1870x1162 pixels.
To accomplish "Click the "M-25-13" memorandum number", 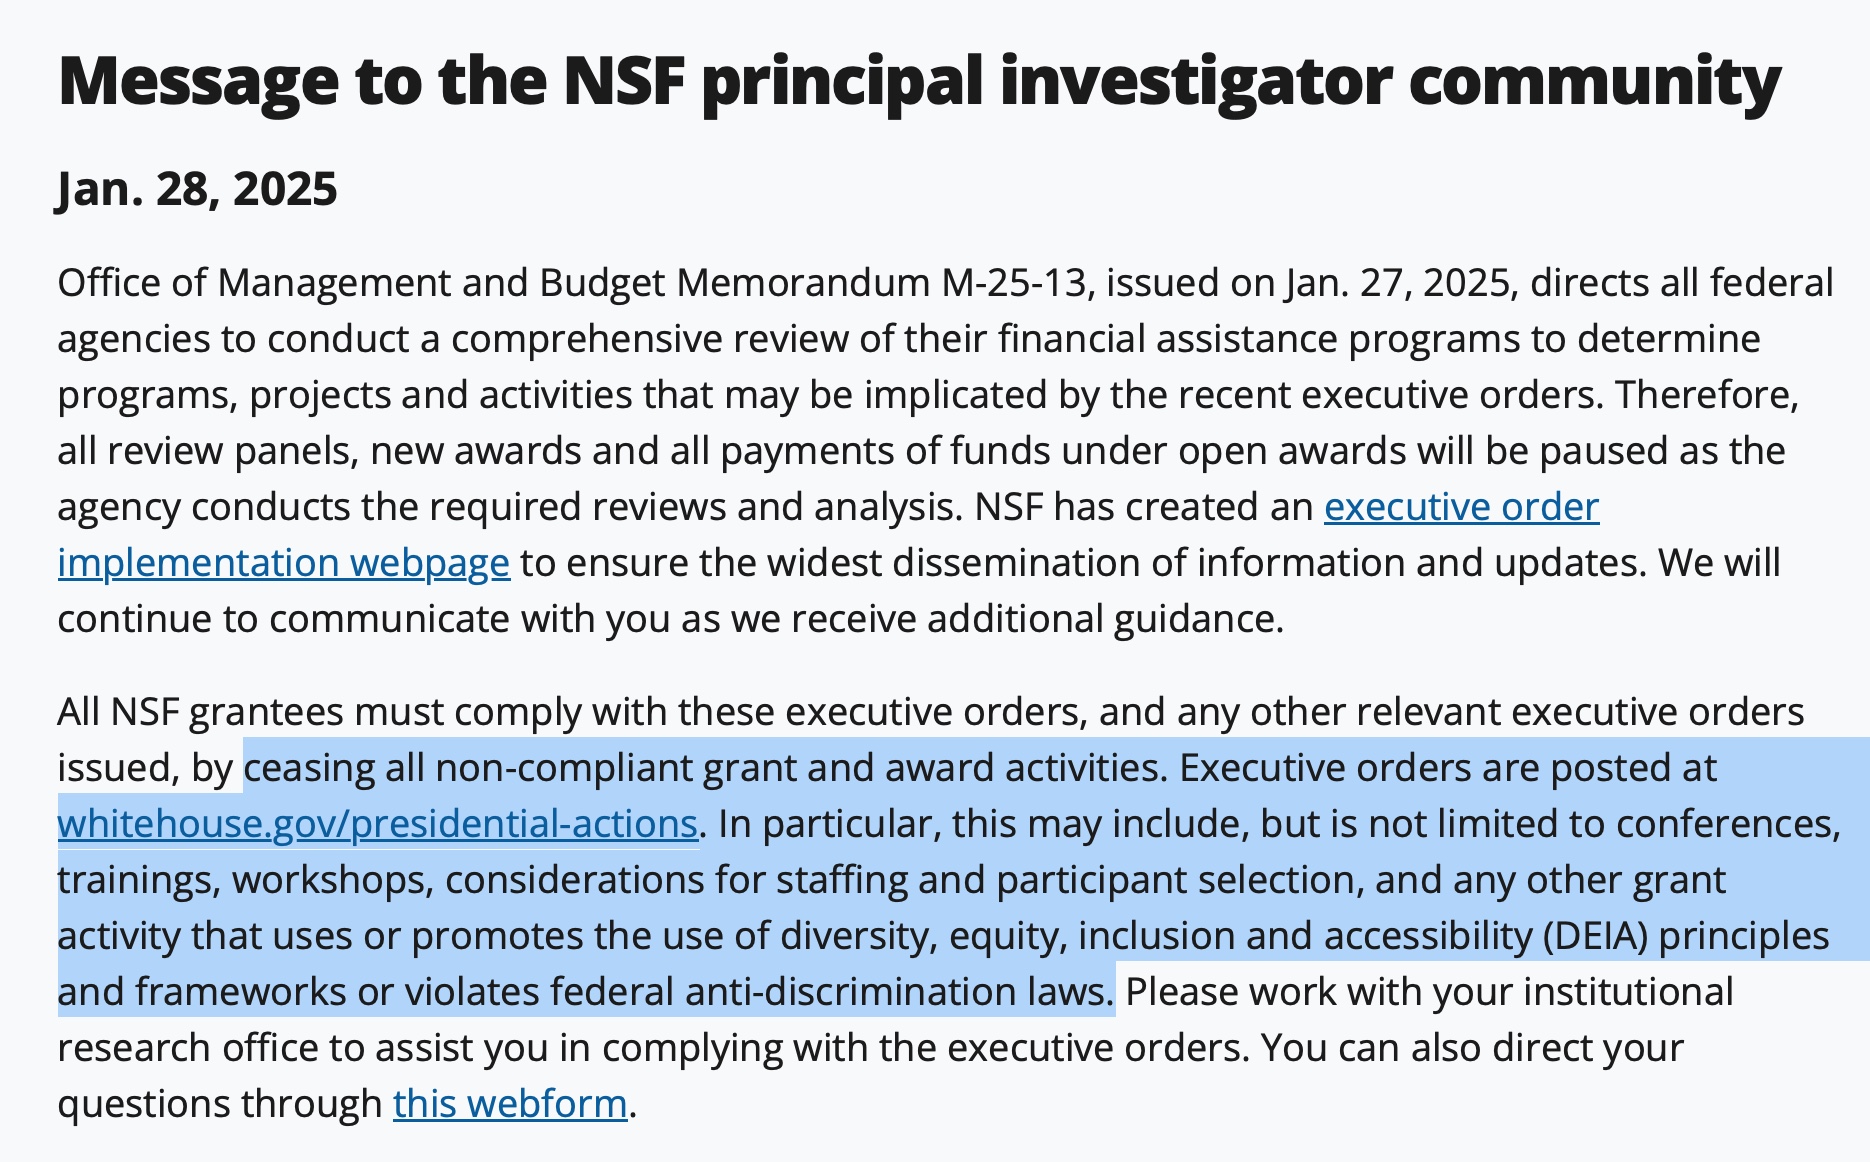I will pyautogui.click(x=1013, y=284).
